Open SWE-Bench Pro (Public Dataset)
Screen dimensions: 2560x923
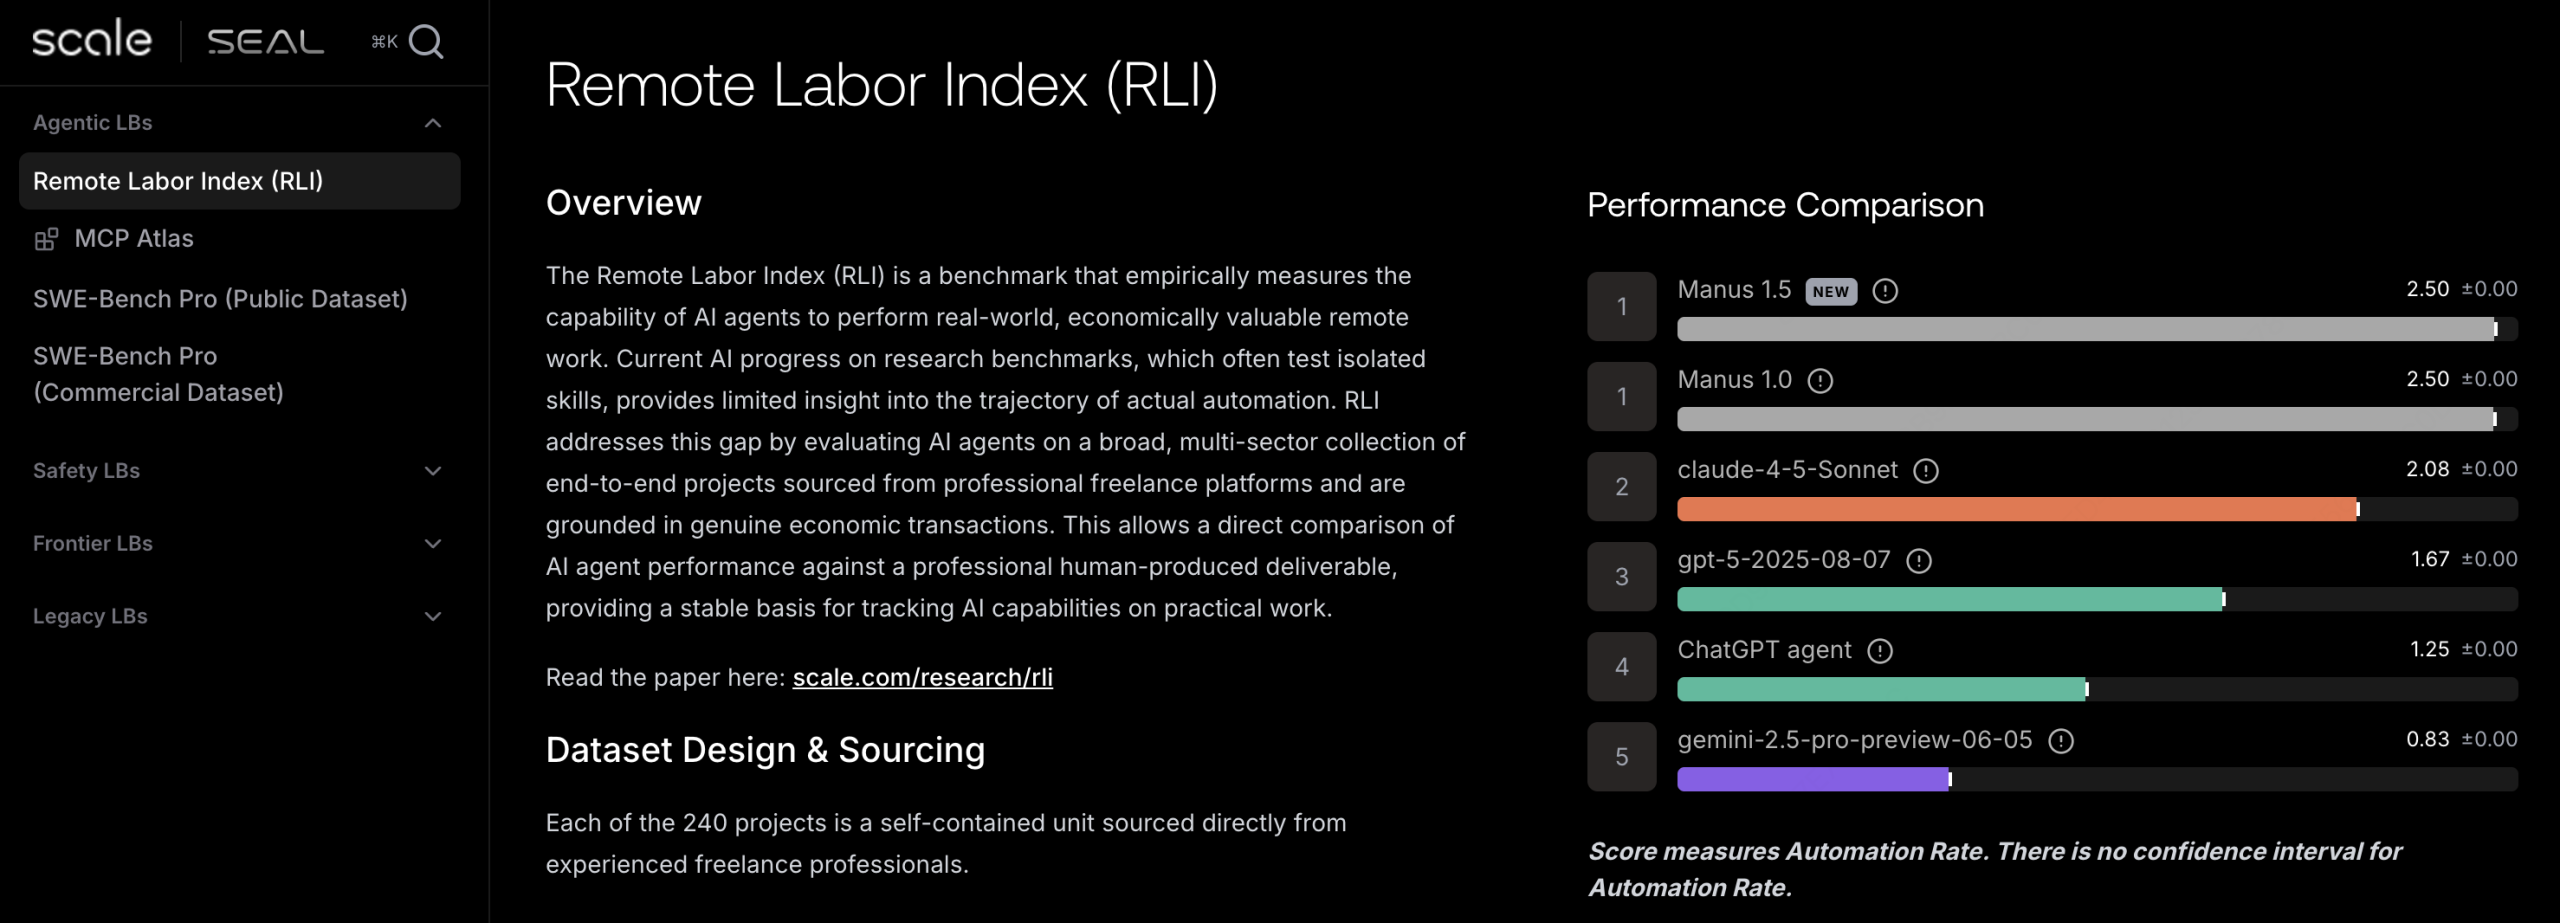(220, 299)
